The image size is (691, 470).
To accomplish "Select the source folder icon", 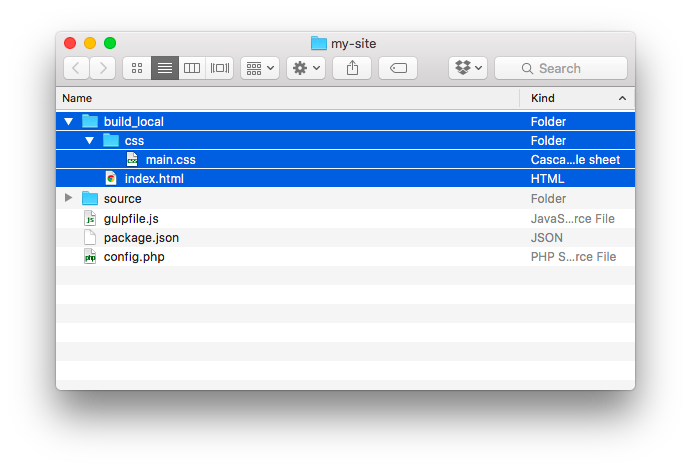I will [90, 198].
